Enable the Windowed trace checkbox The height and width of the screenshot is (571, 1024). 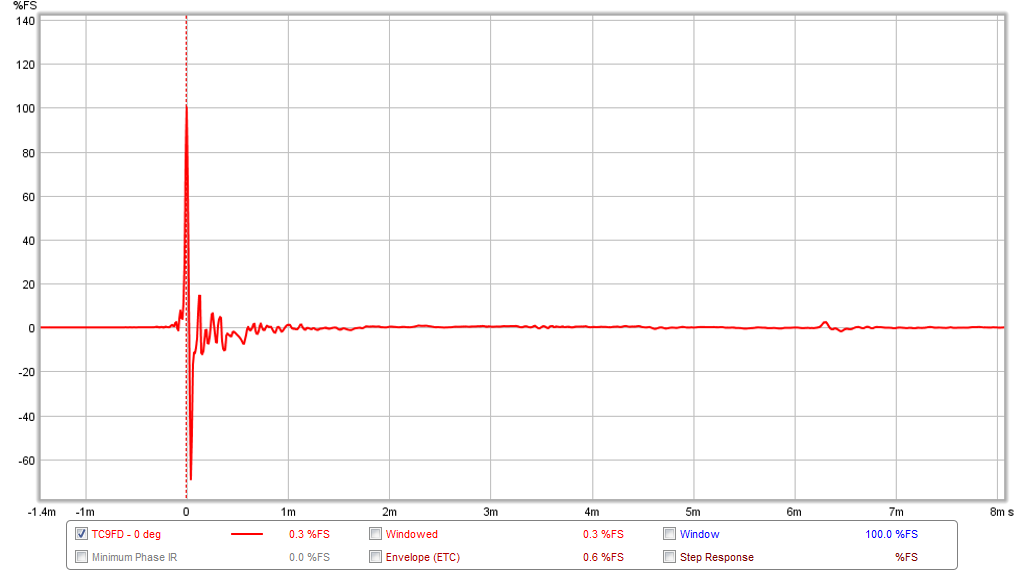tap(376, 534)
